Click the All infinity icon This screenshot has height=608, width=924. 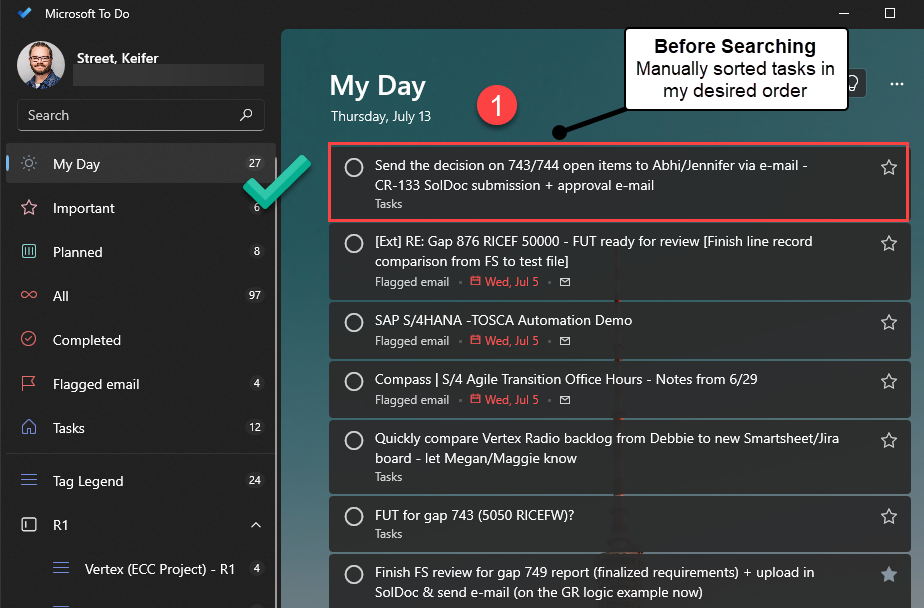pyautogui.click(x=29, y=295)
